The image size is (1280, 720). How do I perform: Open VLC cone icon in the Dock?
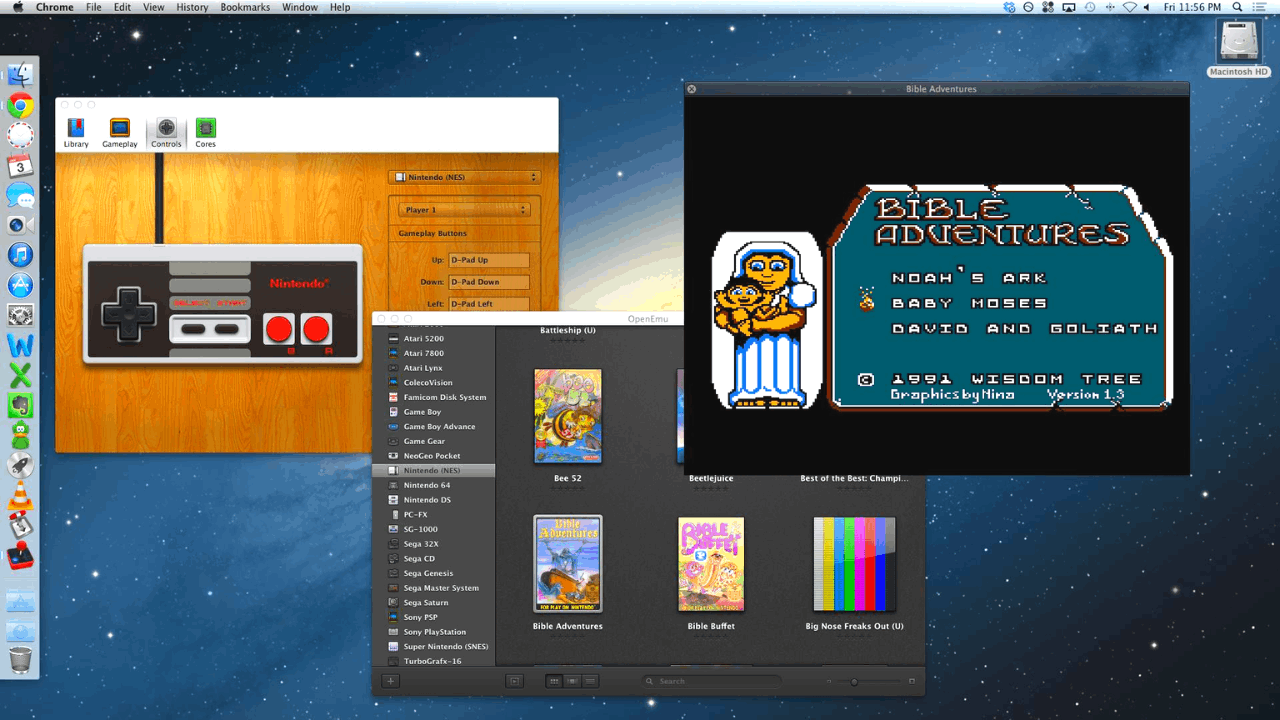click(x=21, y=496)
